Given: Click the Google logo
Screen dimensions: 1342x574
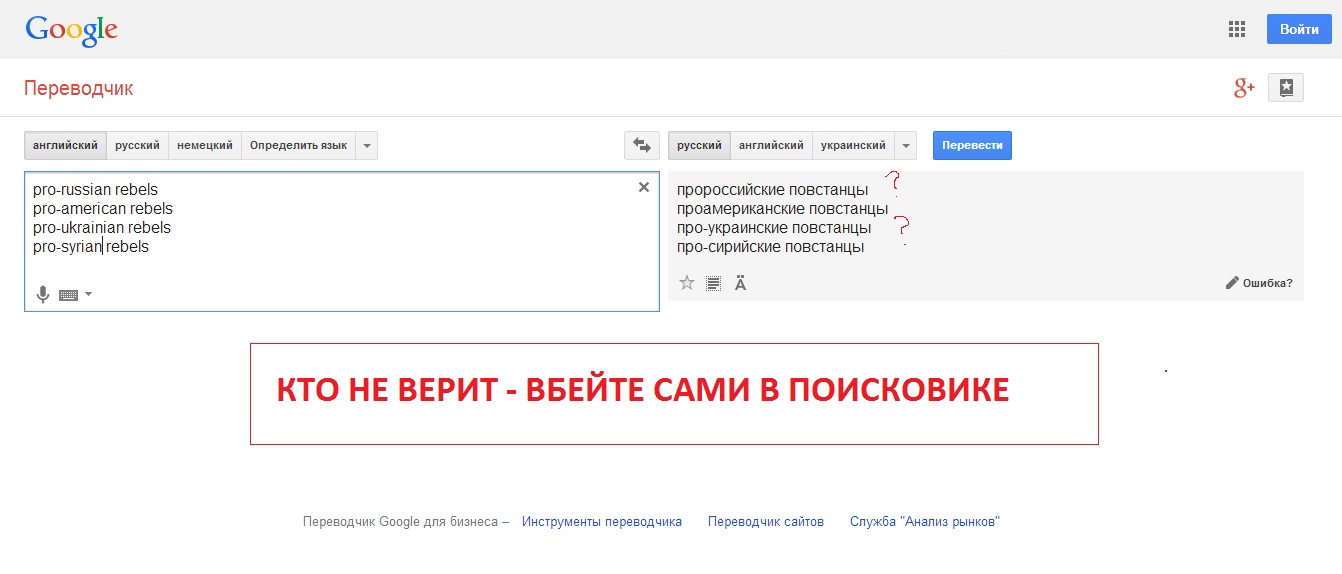Looking at the screenshot, I should [72, 30].
